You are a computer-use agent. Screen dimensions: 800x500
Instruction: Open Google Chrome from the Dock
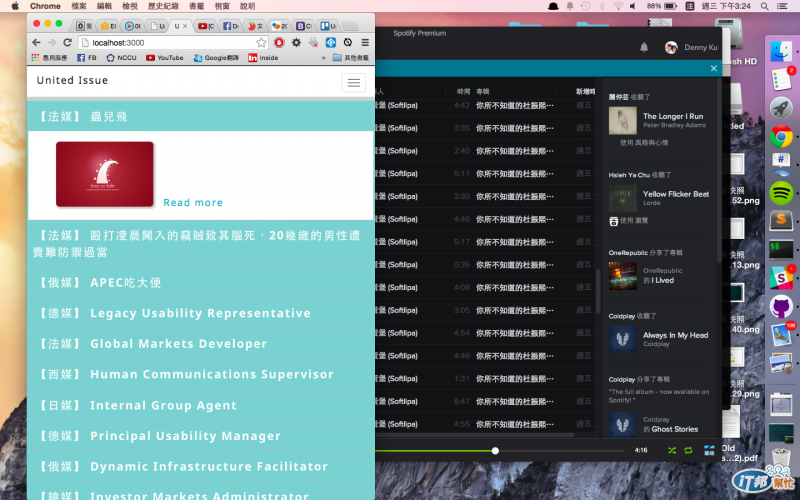[x=781, y=136]
